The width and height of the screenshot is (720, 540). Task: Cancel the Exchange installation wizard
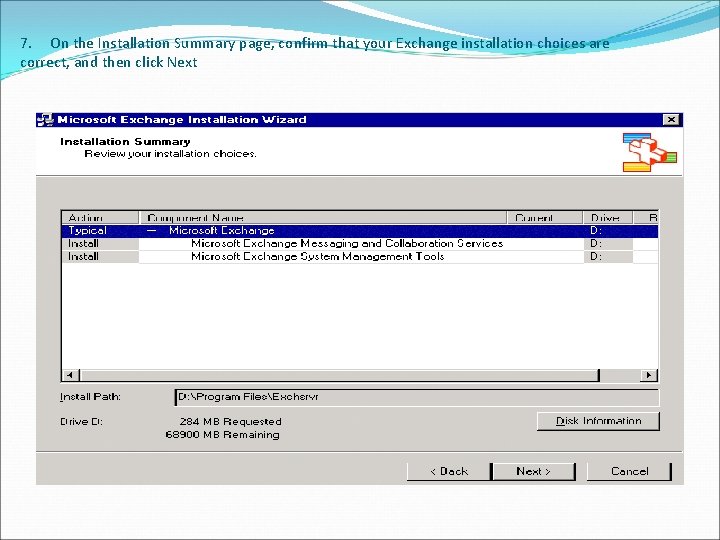click(629, 472)
